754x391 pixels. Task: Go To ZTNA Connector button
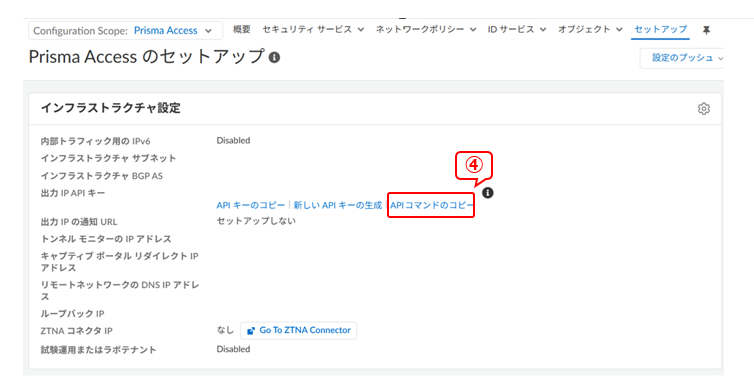(x=299, y=330)
